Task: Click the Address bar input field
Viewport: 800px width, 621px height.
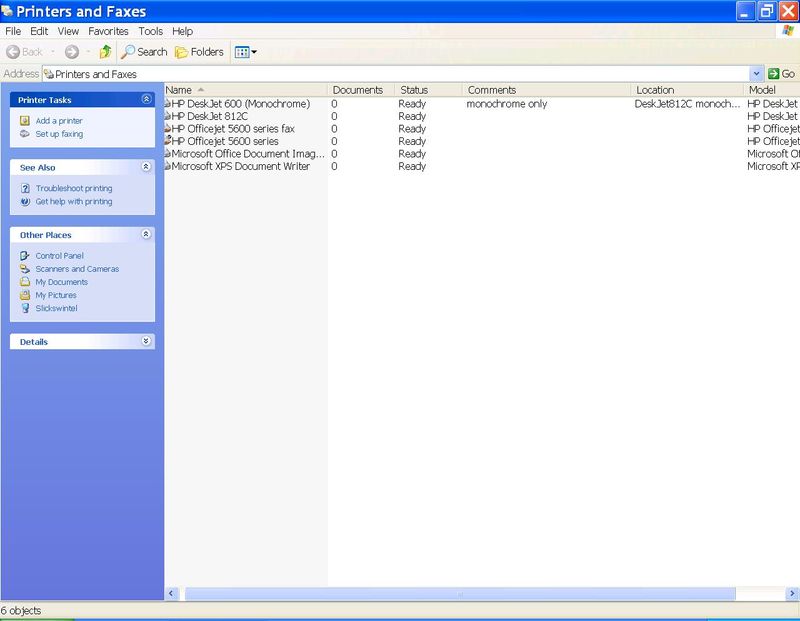Action: click(x=396, y=74)
